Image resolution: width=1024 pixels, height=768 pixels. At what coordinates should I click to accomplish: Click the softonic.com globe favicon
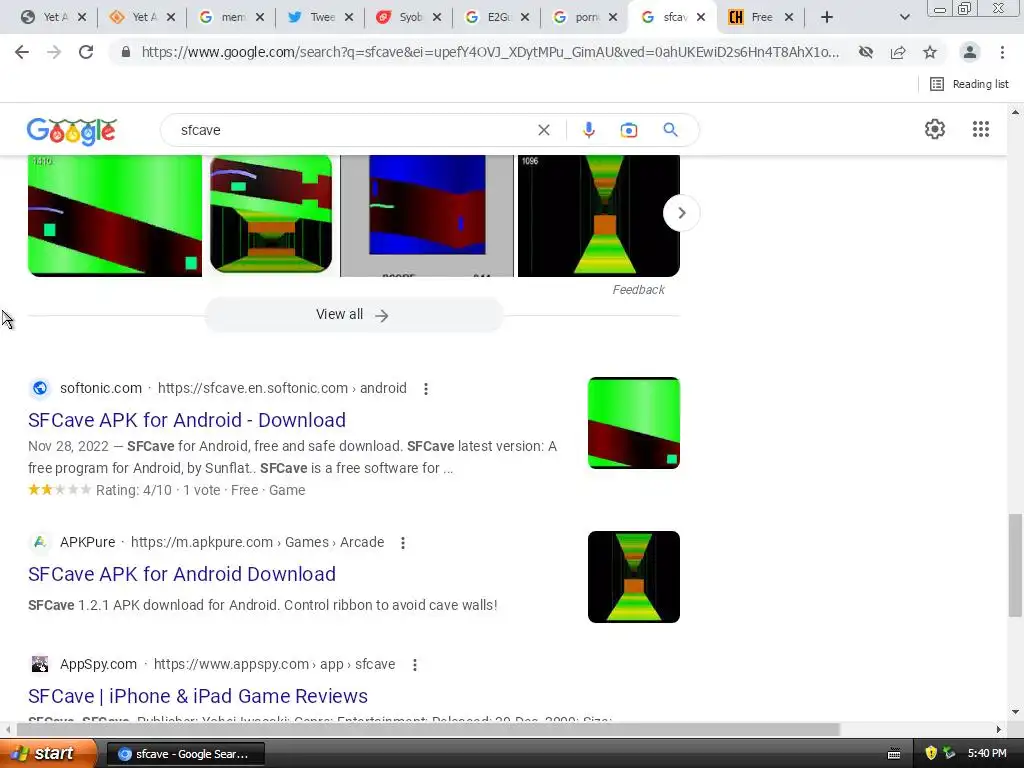pos(40,388)
